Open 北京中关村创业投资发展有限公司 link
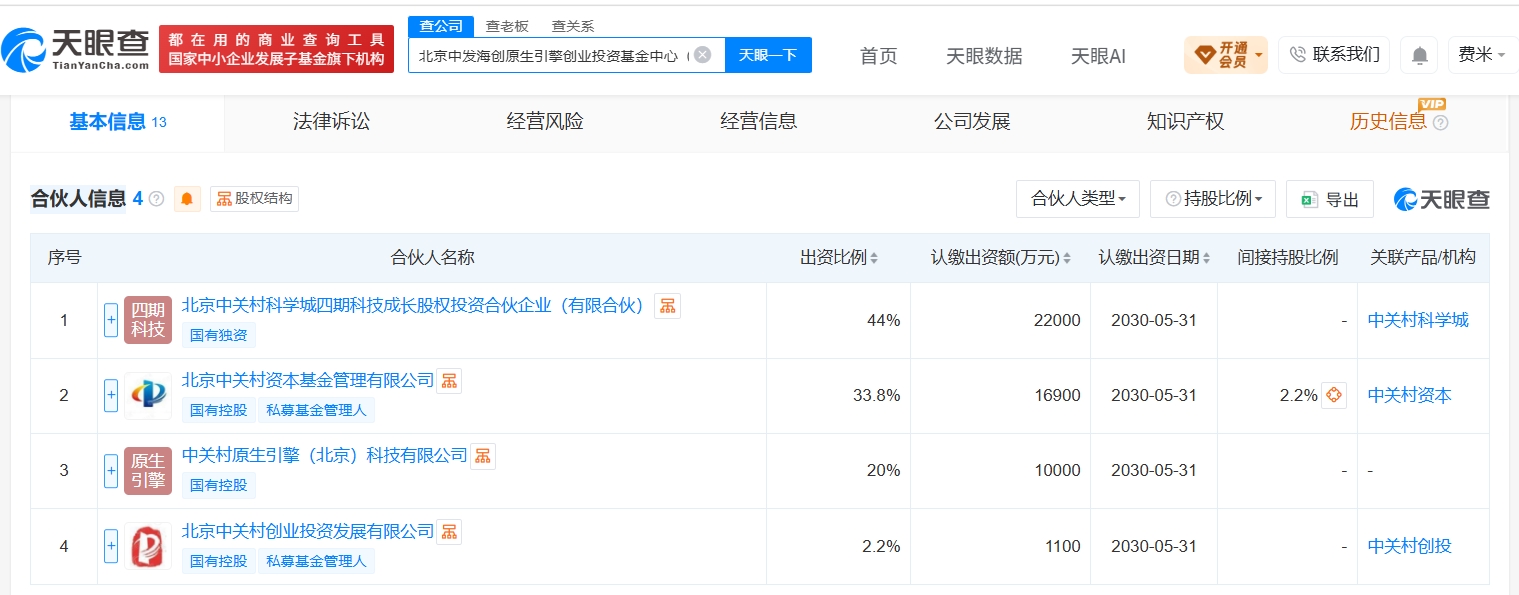This screenshot has width=1519, height=595. (x=308, y=532)
